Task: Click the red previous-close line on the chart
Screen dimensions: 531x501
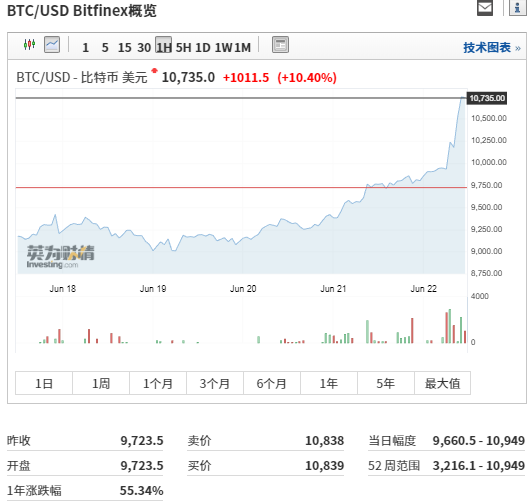Action: [x=241, y=187]
